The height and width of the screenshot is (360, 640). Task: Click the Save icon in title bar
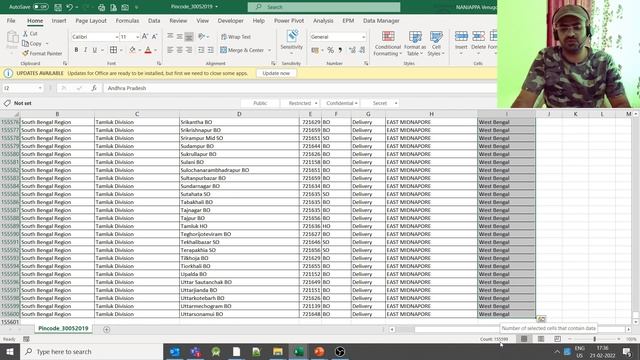tap(58, 7)
